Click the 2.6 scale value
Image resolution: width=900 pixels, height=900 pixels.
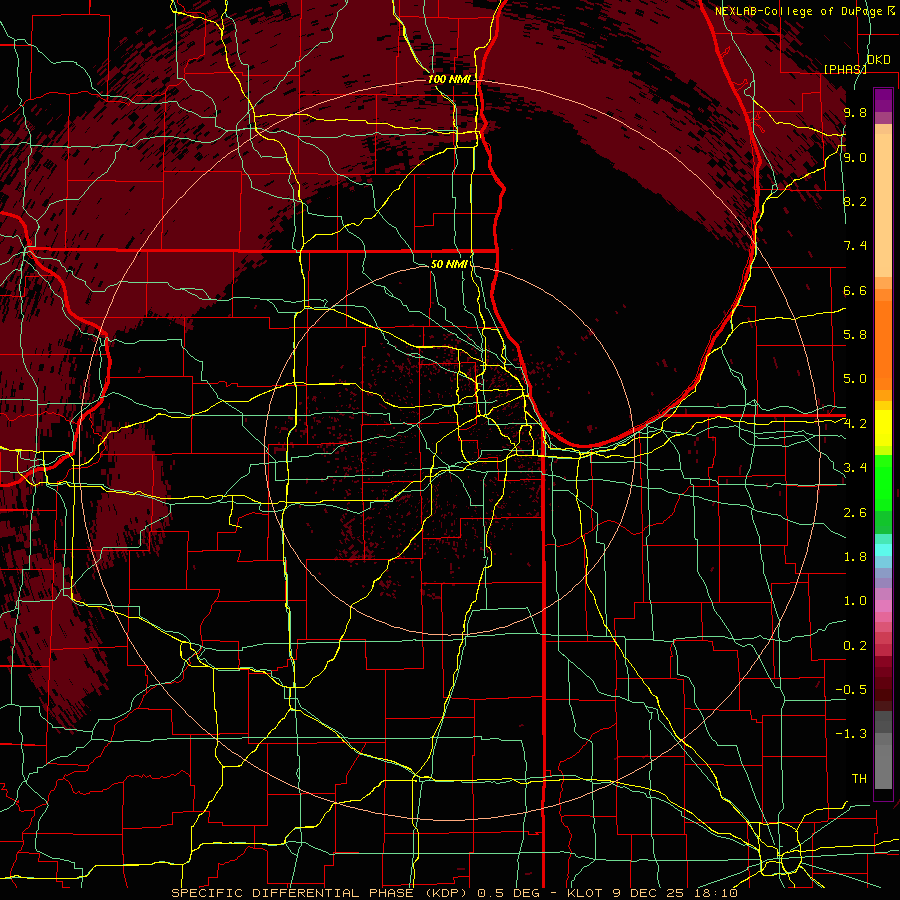855,513
